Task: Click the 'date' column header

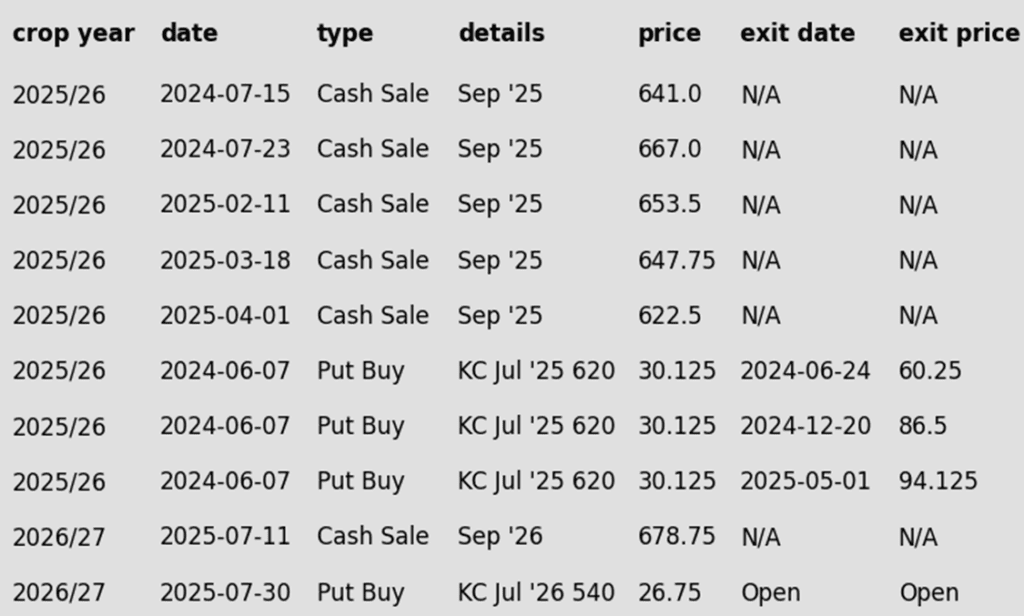Action: pos(189,33)
